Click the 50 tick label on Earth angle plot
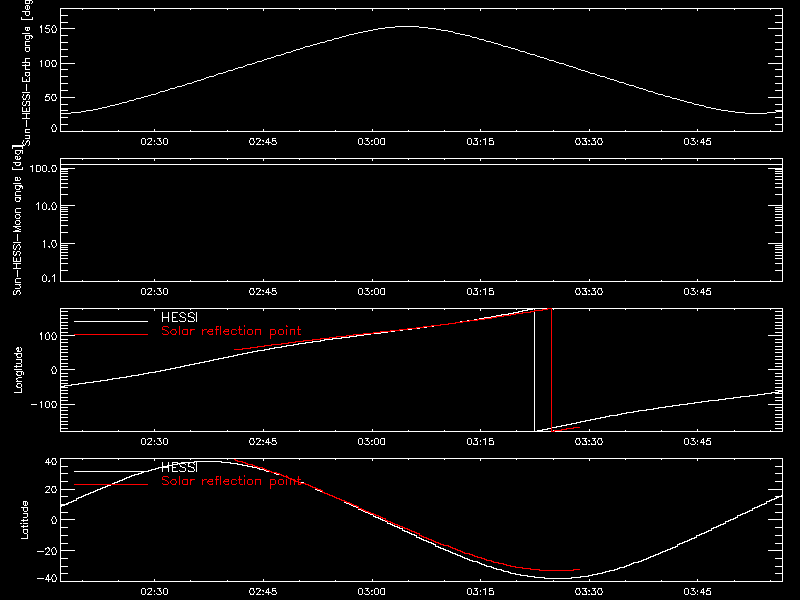Viewport: 800px width, 600px height. click(x=51, y=97)
